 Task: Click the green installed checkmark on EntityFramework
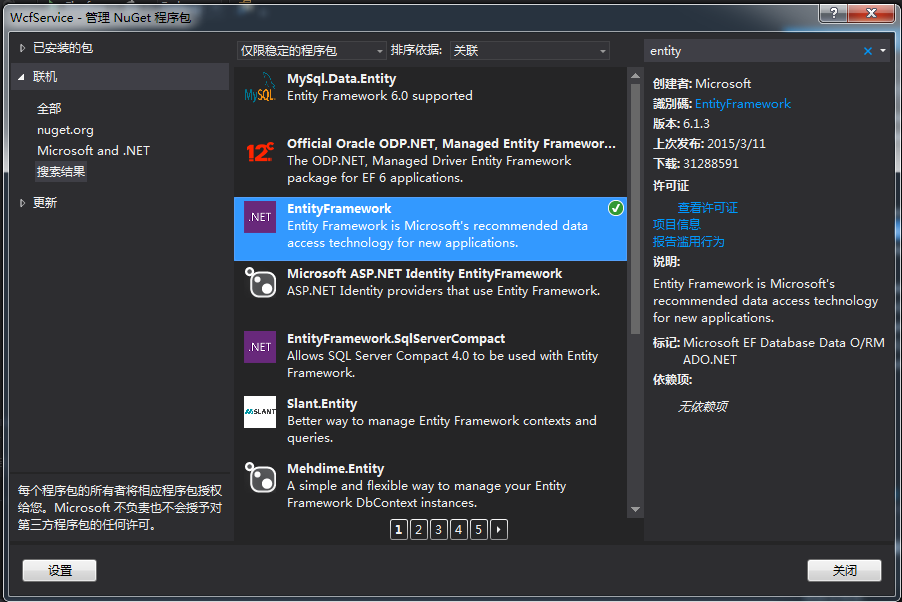(616, 208)
